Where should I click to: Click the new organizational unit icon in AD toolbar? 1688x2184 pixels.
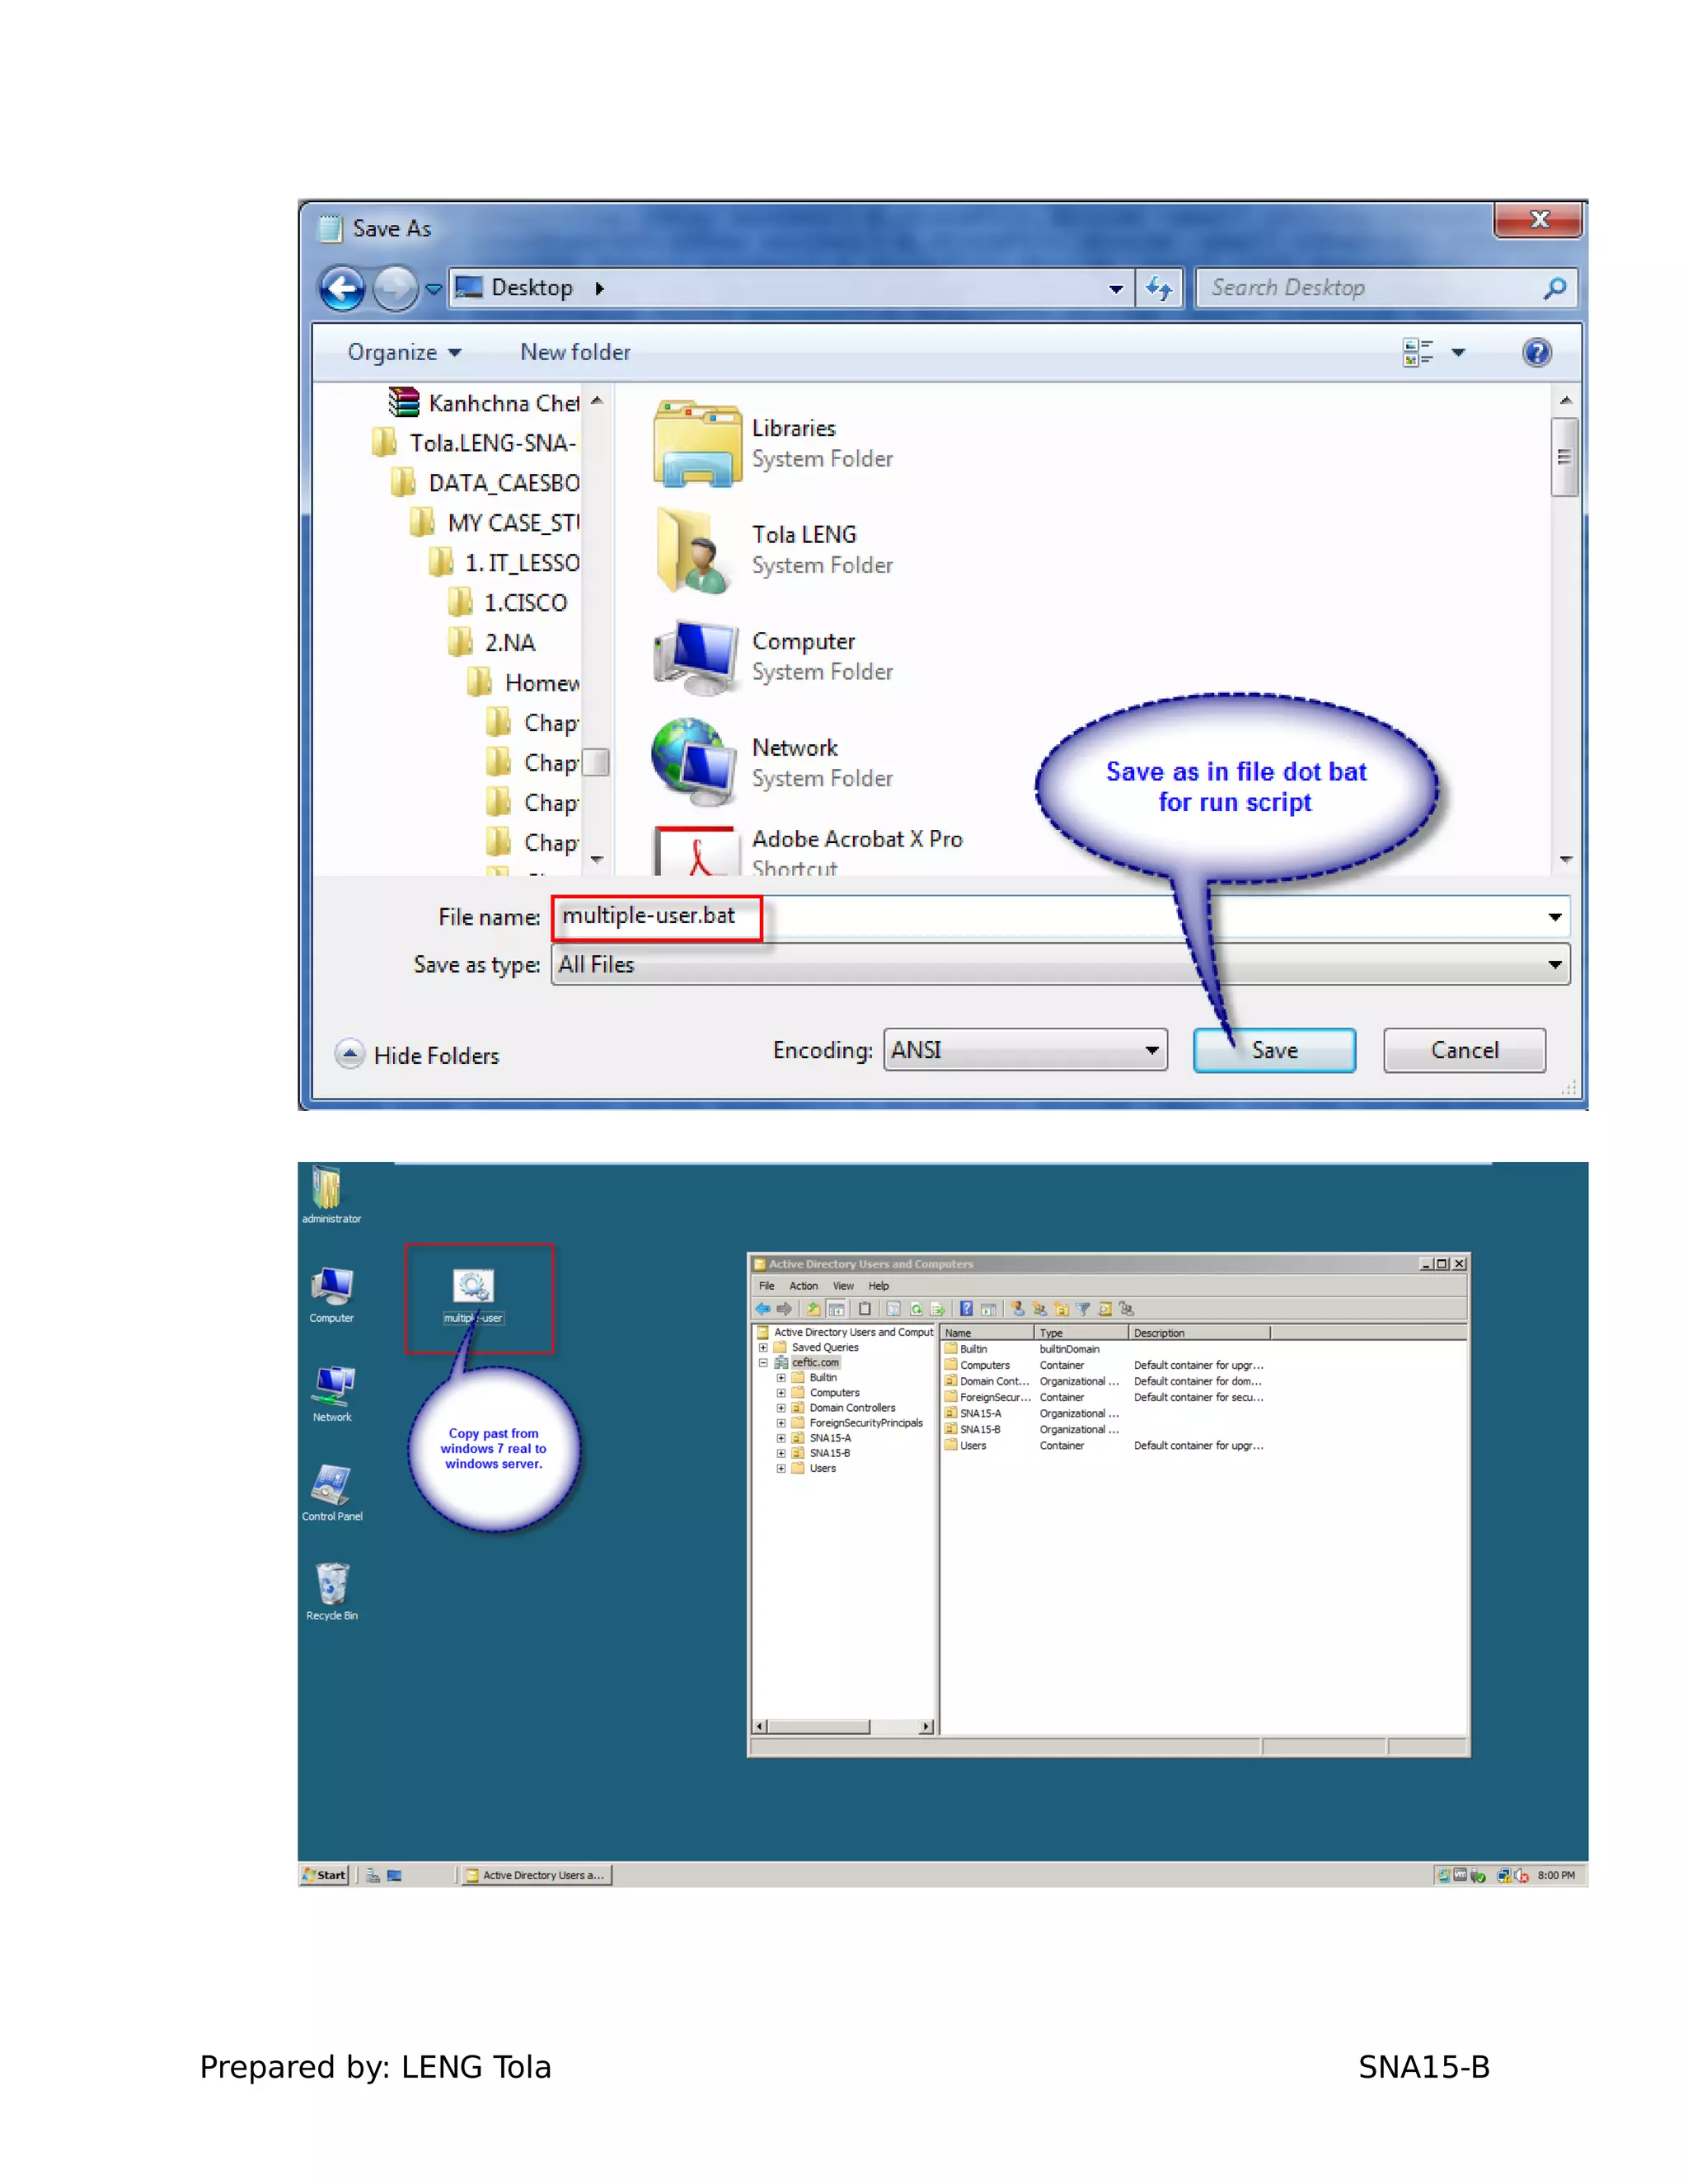(x=1061, y=1309)
